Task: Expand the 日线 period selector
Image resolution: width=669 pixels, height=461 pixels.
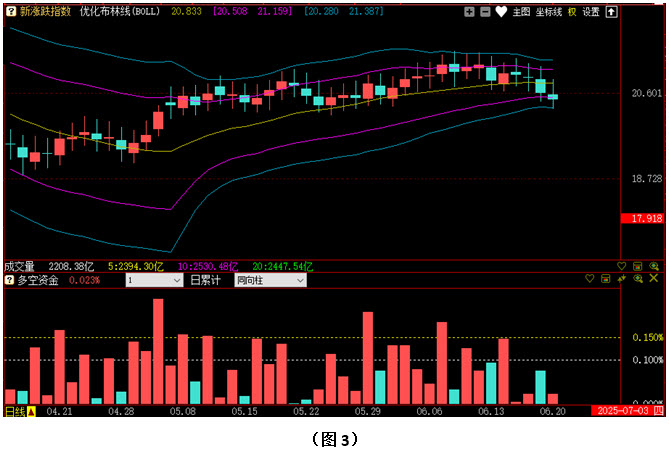Action: click(x=20, y=411)
